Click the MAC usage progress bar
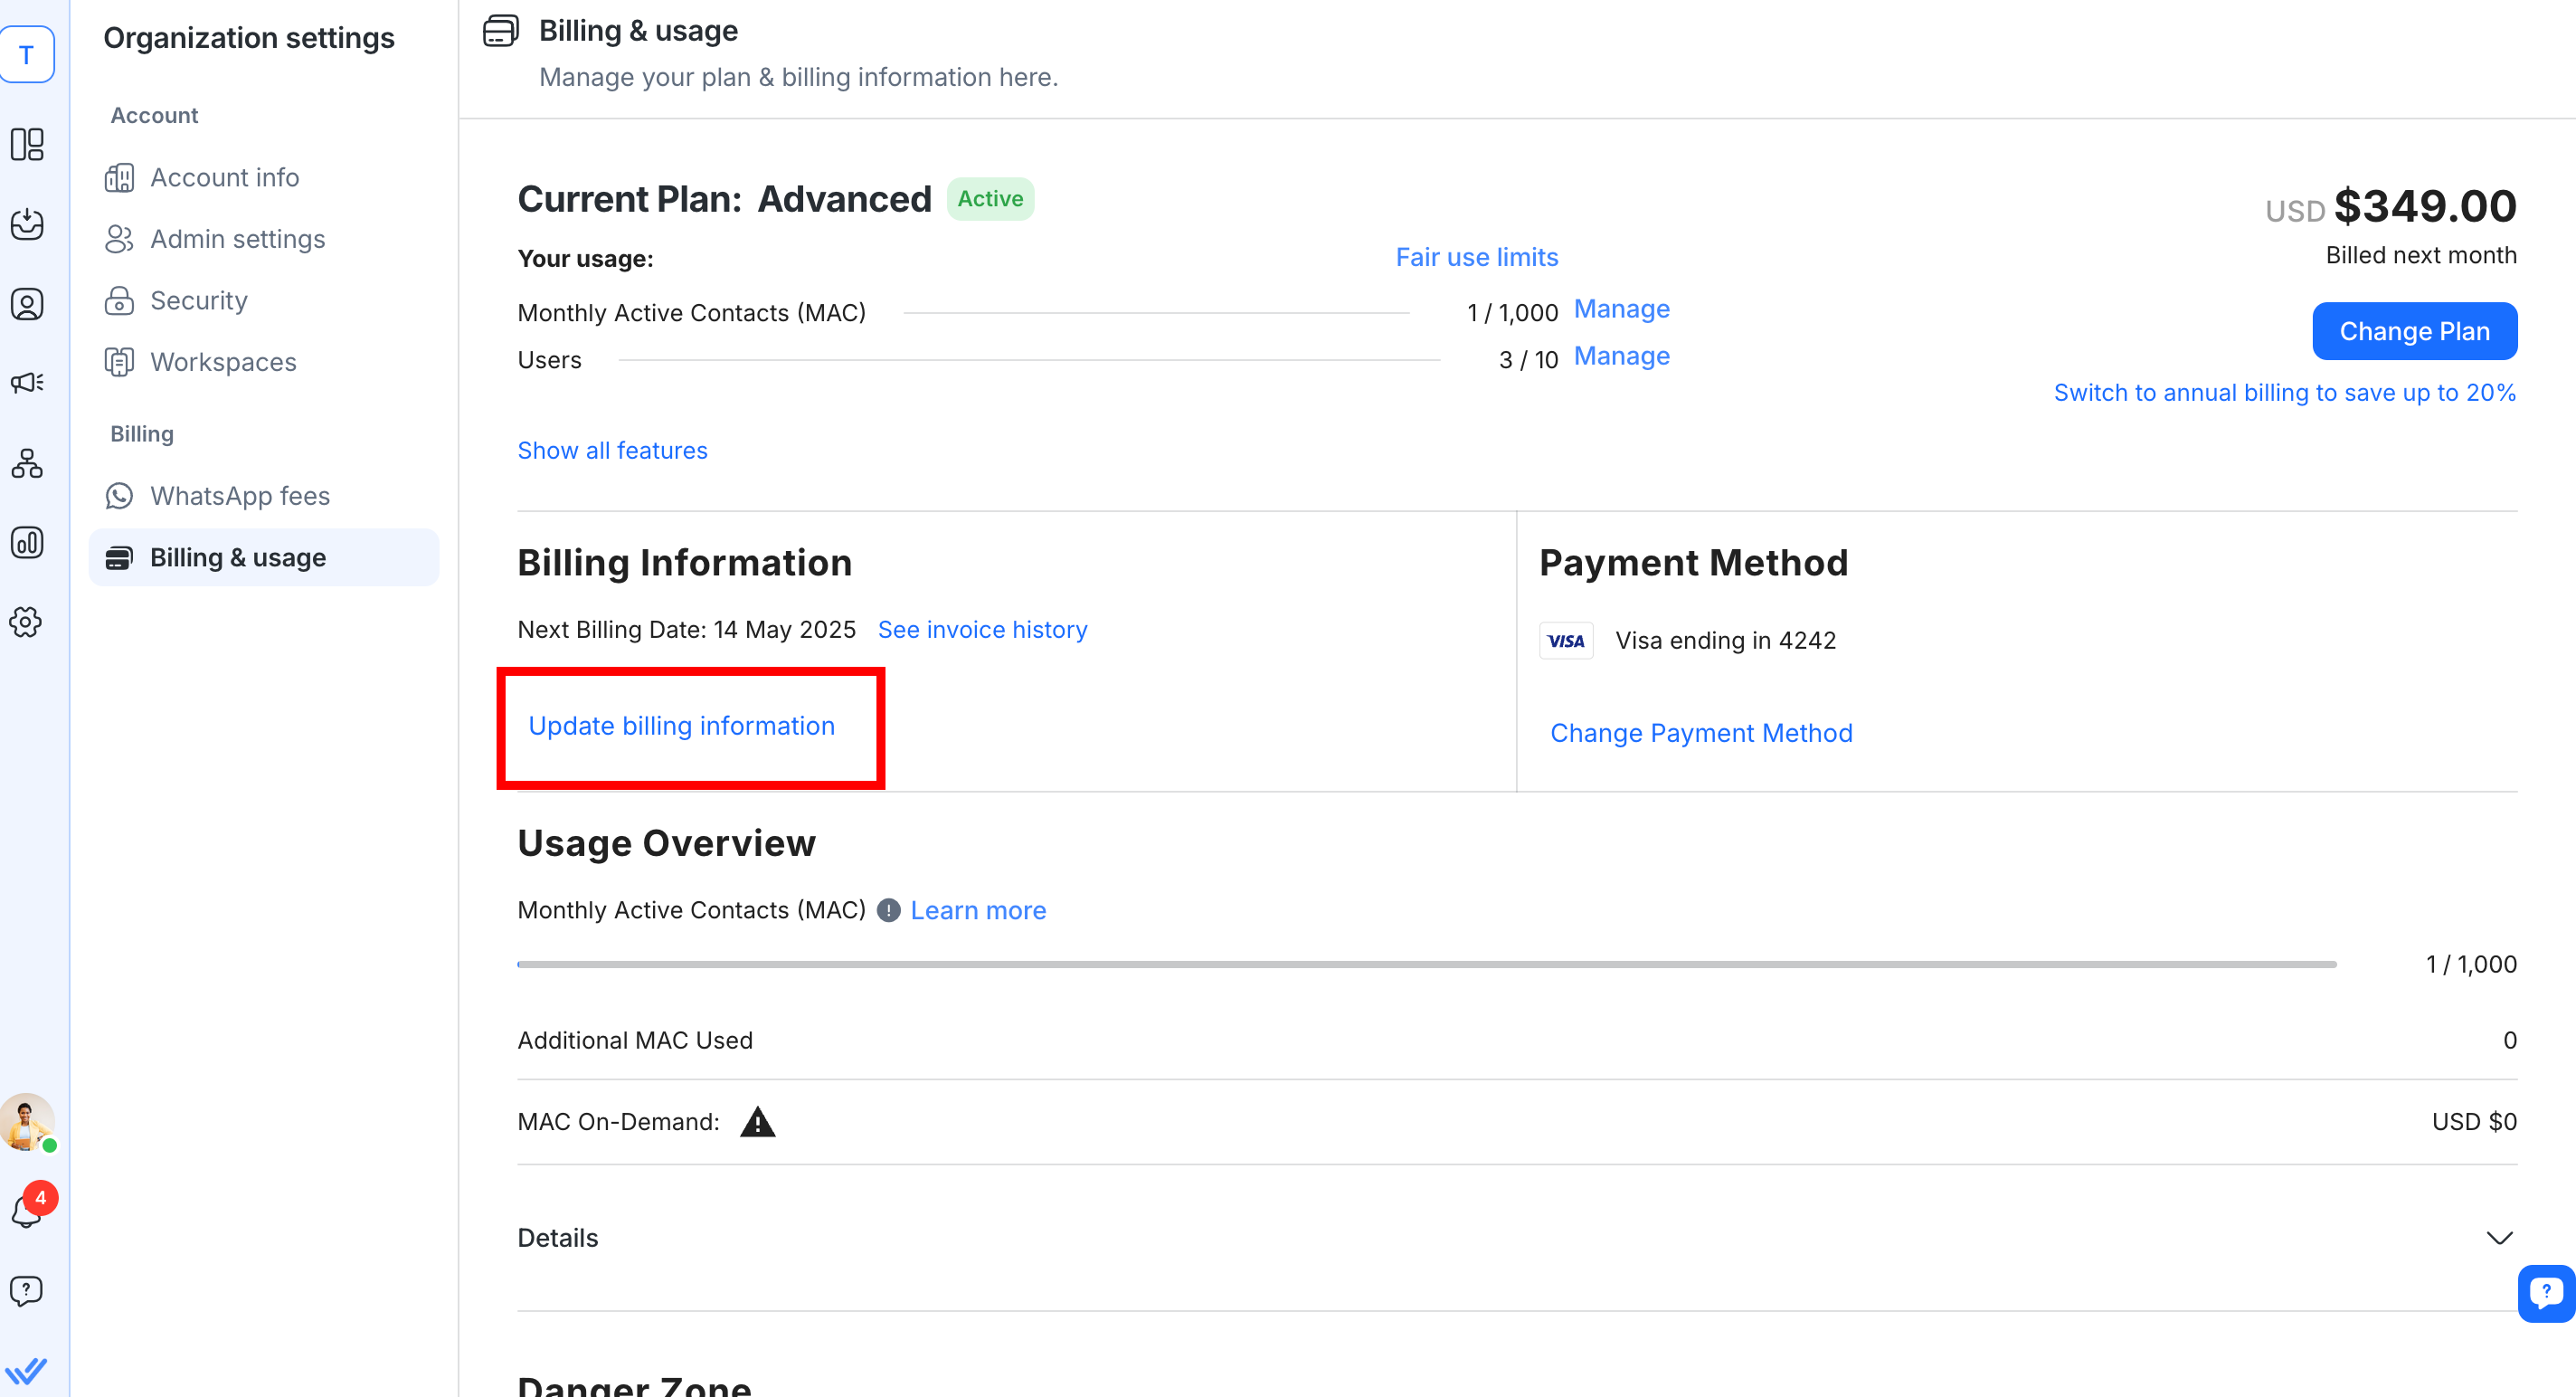This screenshot has width=2576, height=1397. pos(1426,964)
